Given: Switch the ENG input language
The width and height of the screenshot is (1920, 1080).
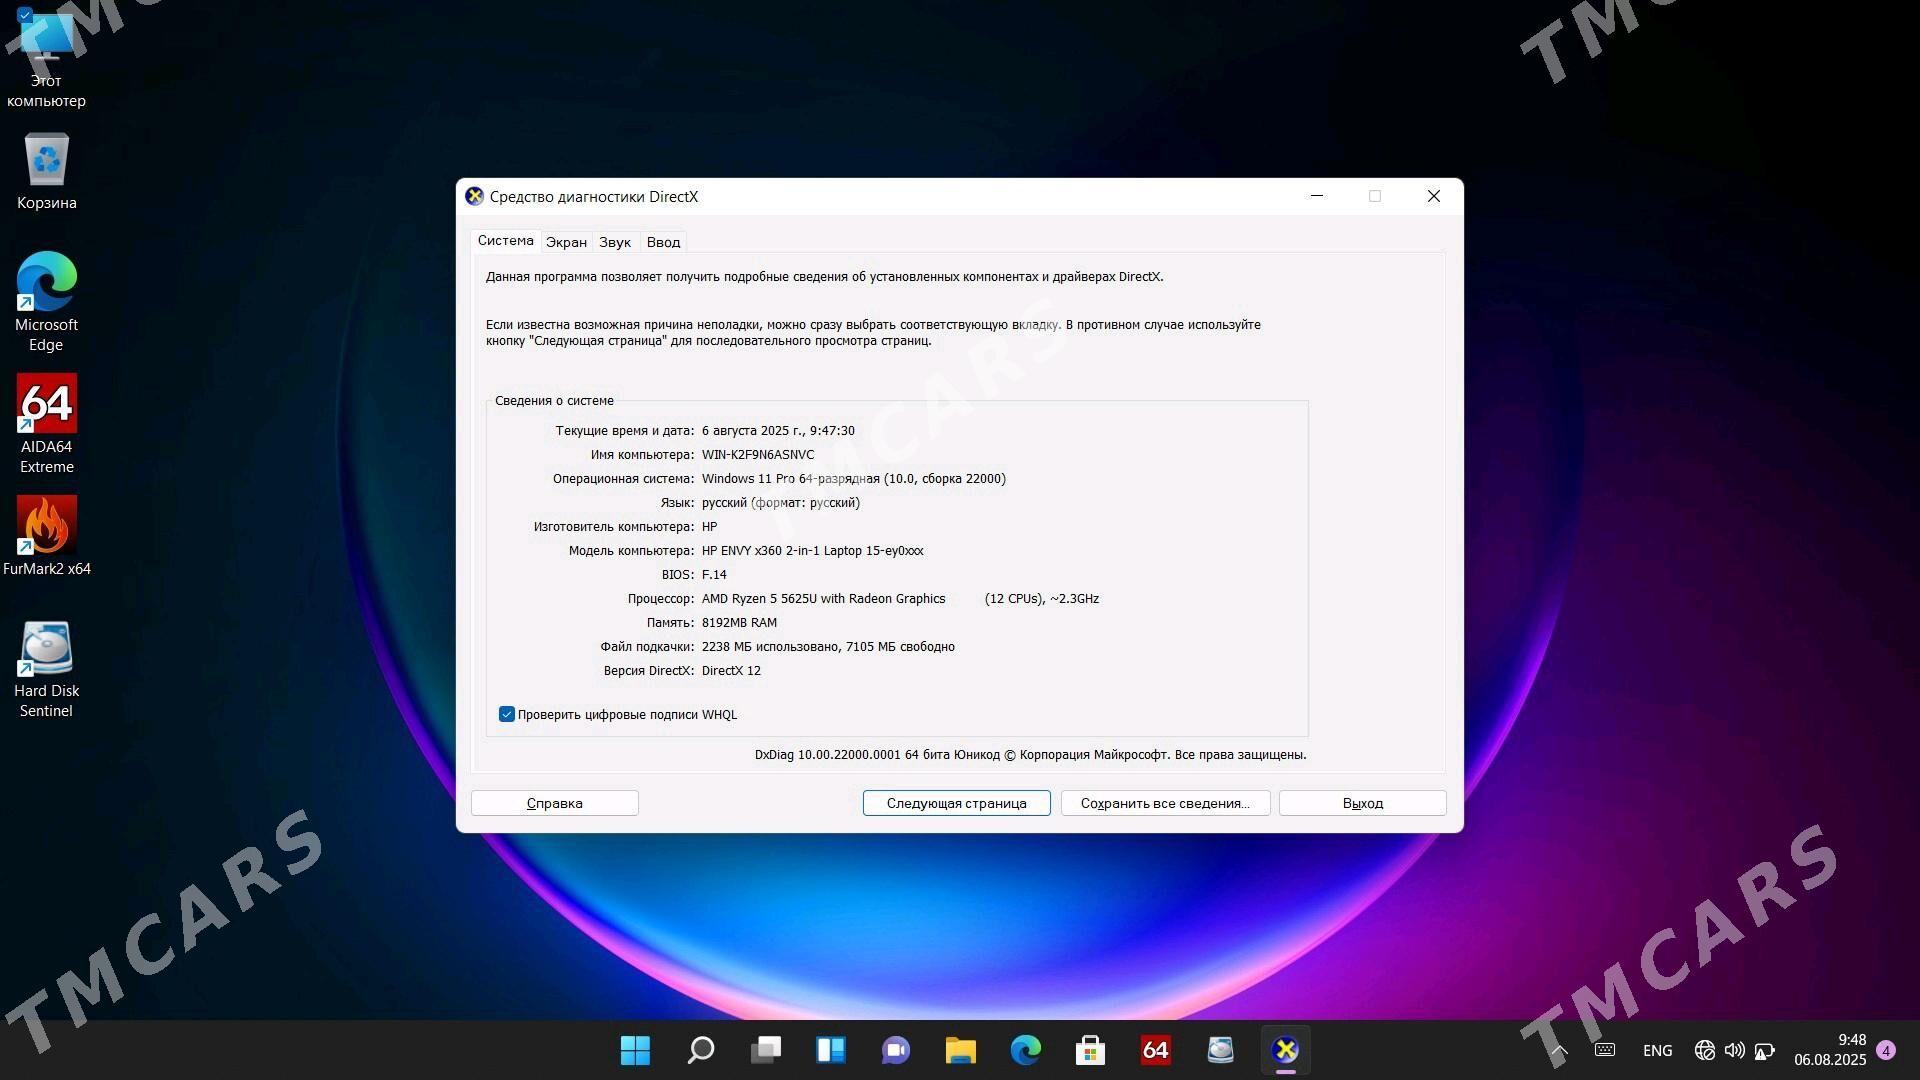Looking at the screenshot, I should click(1657, 1050).
